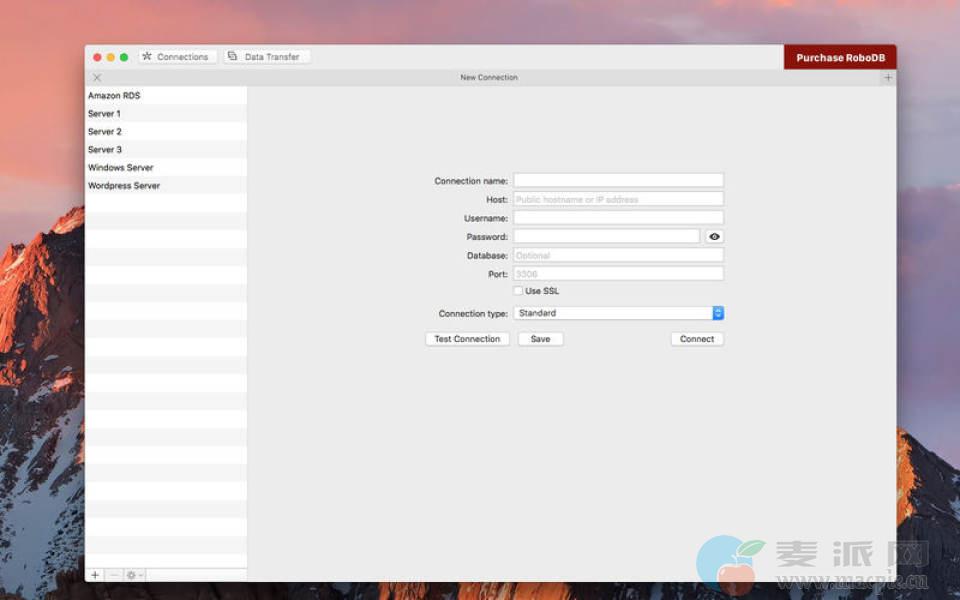The height and width of the screenshot is (600, 960).
Task: Select the New Connection tab
Action: click(x=489, y=78)
